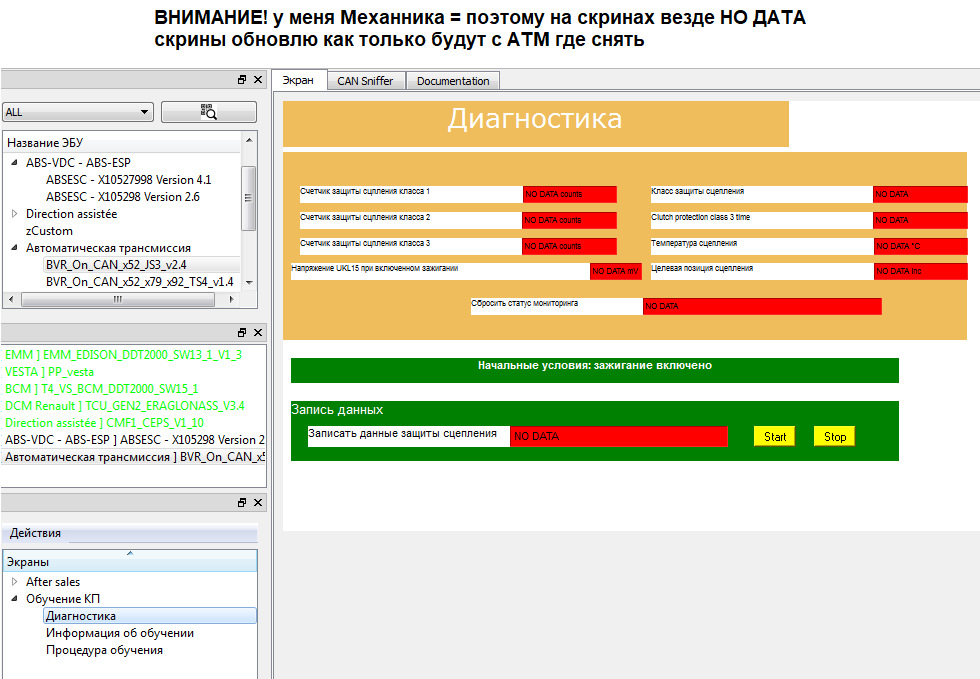Close the detected ECUs panel
This screenshot has width=980, height=679.
point(258,332)
